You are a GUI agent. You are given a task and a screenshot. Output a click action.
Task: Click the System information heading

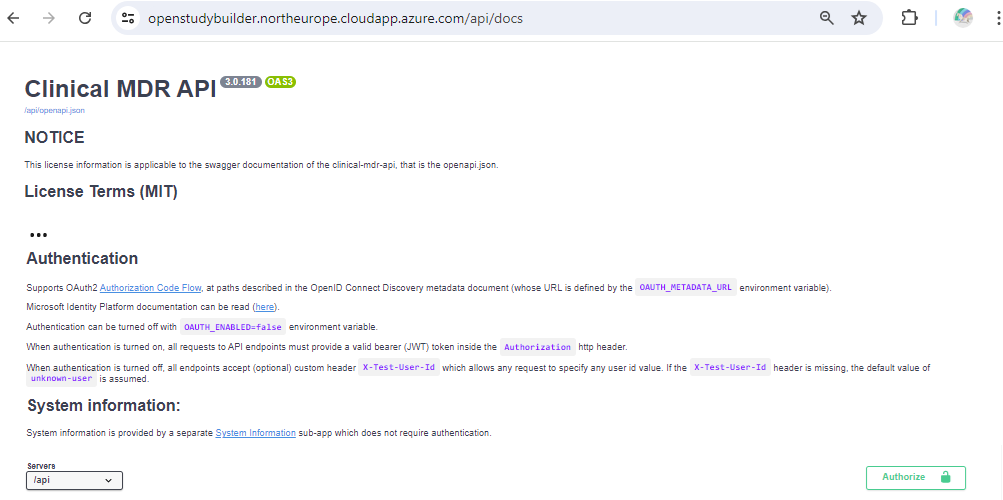(x=104, y=405)
